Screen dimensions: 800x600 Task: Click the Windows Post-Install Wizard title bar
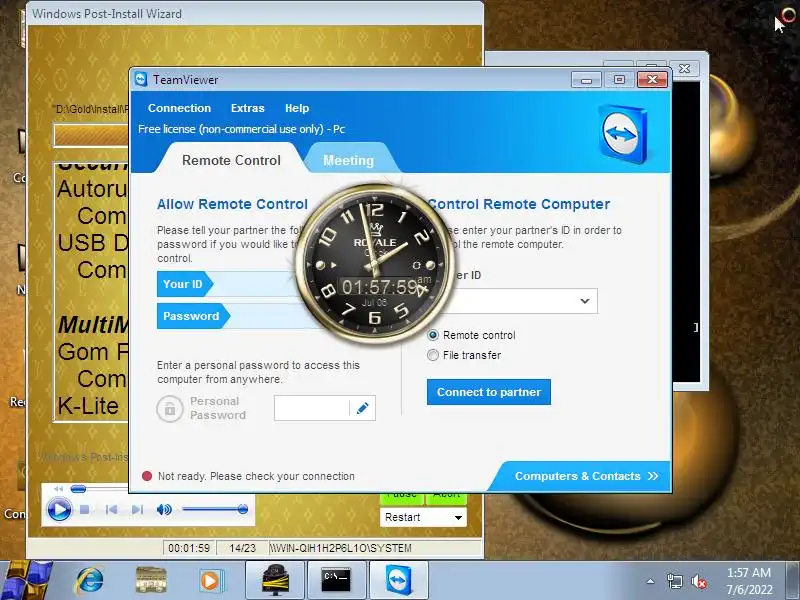coord(255,14)
